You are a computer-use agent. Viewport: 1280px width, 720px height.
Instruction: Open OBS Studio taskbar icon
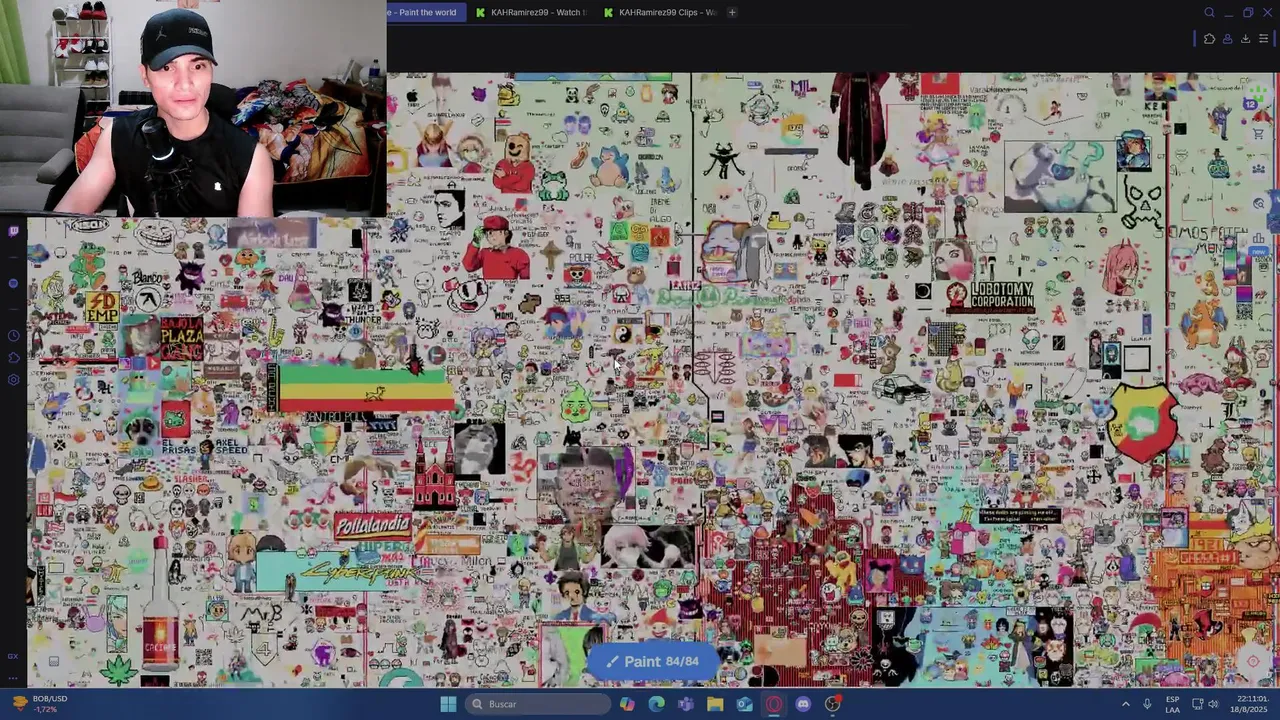pyautogui.click(x=832, y=704)
